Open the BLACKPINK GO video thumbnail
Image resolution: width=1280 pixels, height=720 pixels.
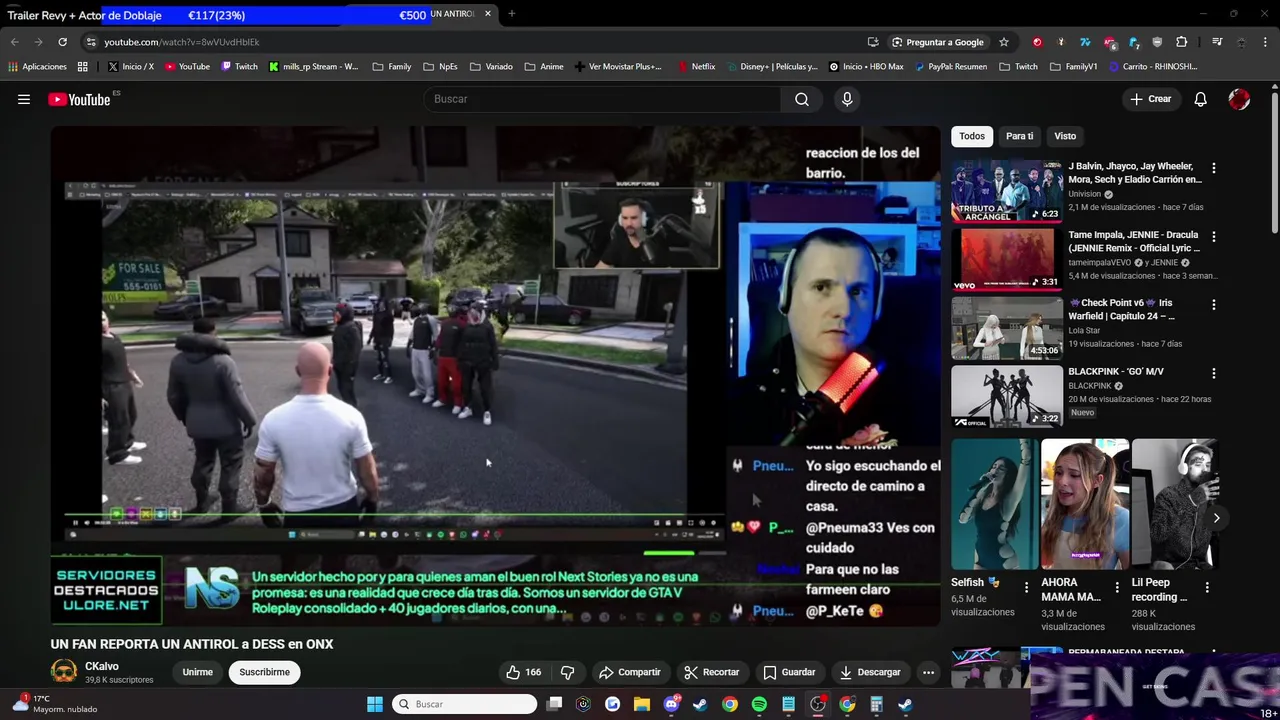click(x=1007, y=396)
